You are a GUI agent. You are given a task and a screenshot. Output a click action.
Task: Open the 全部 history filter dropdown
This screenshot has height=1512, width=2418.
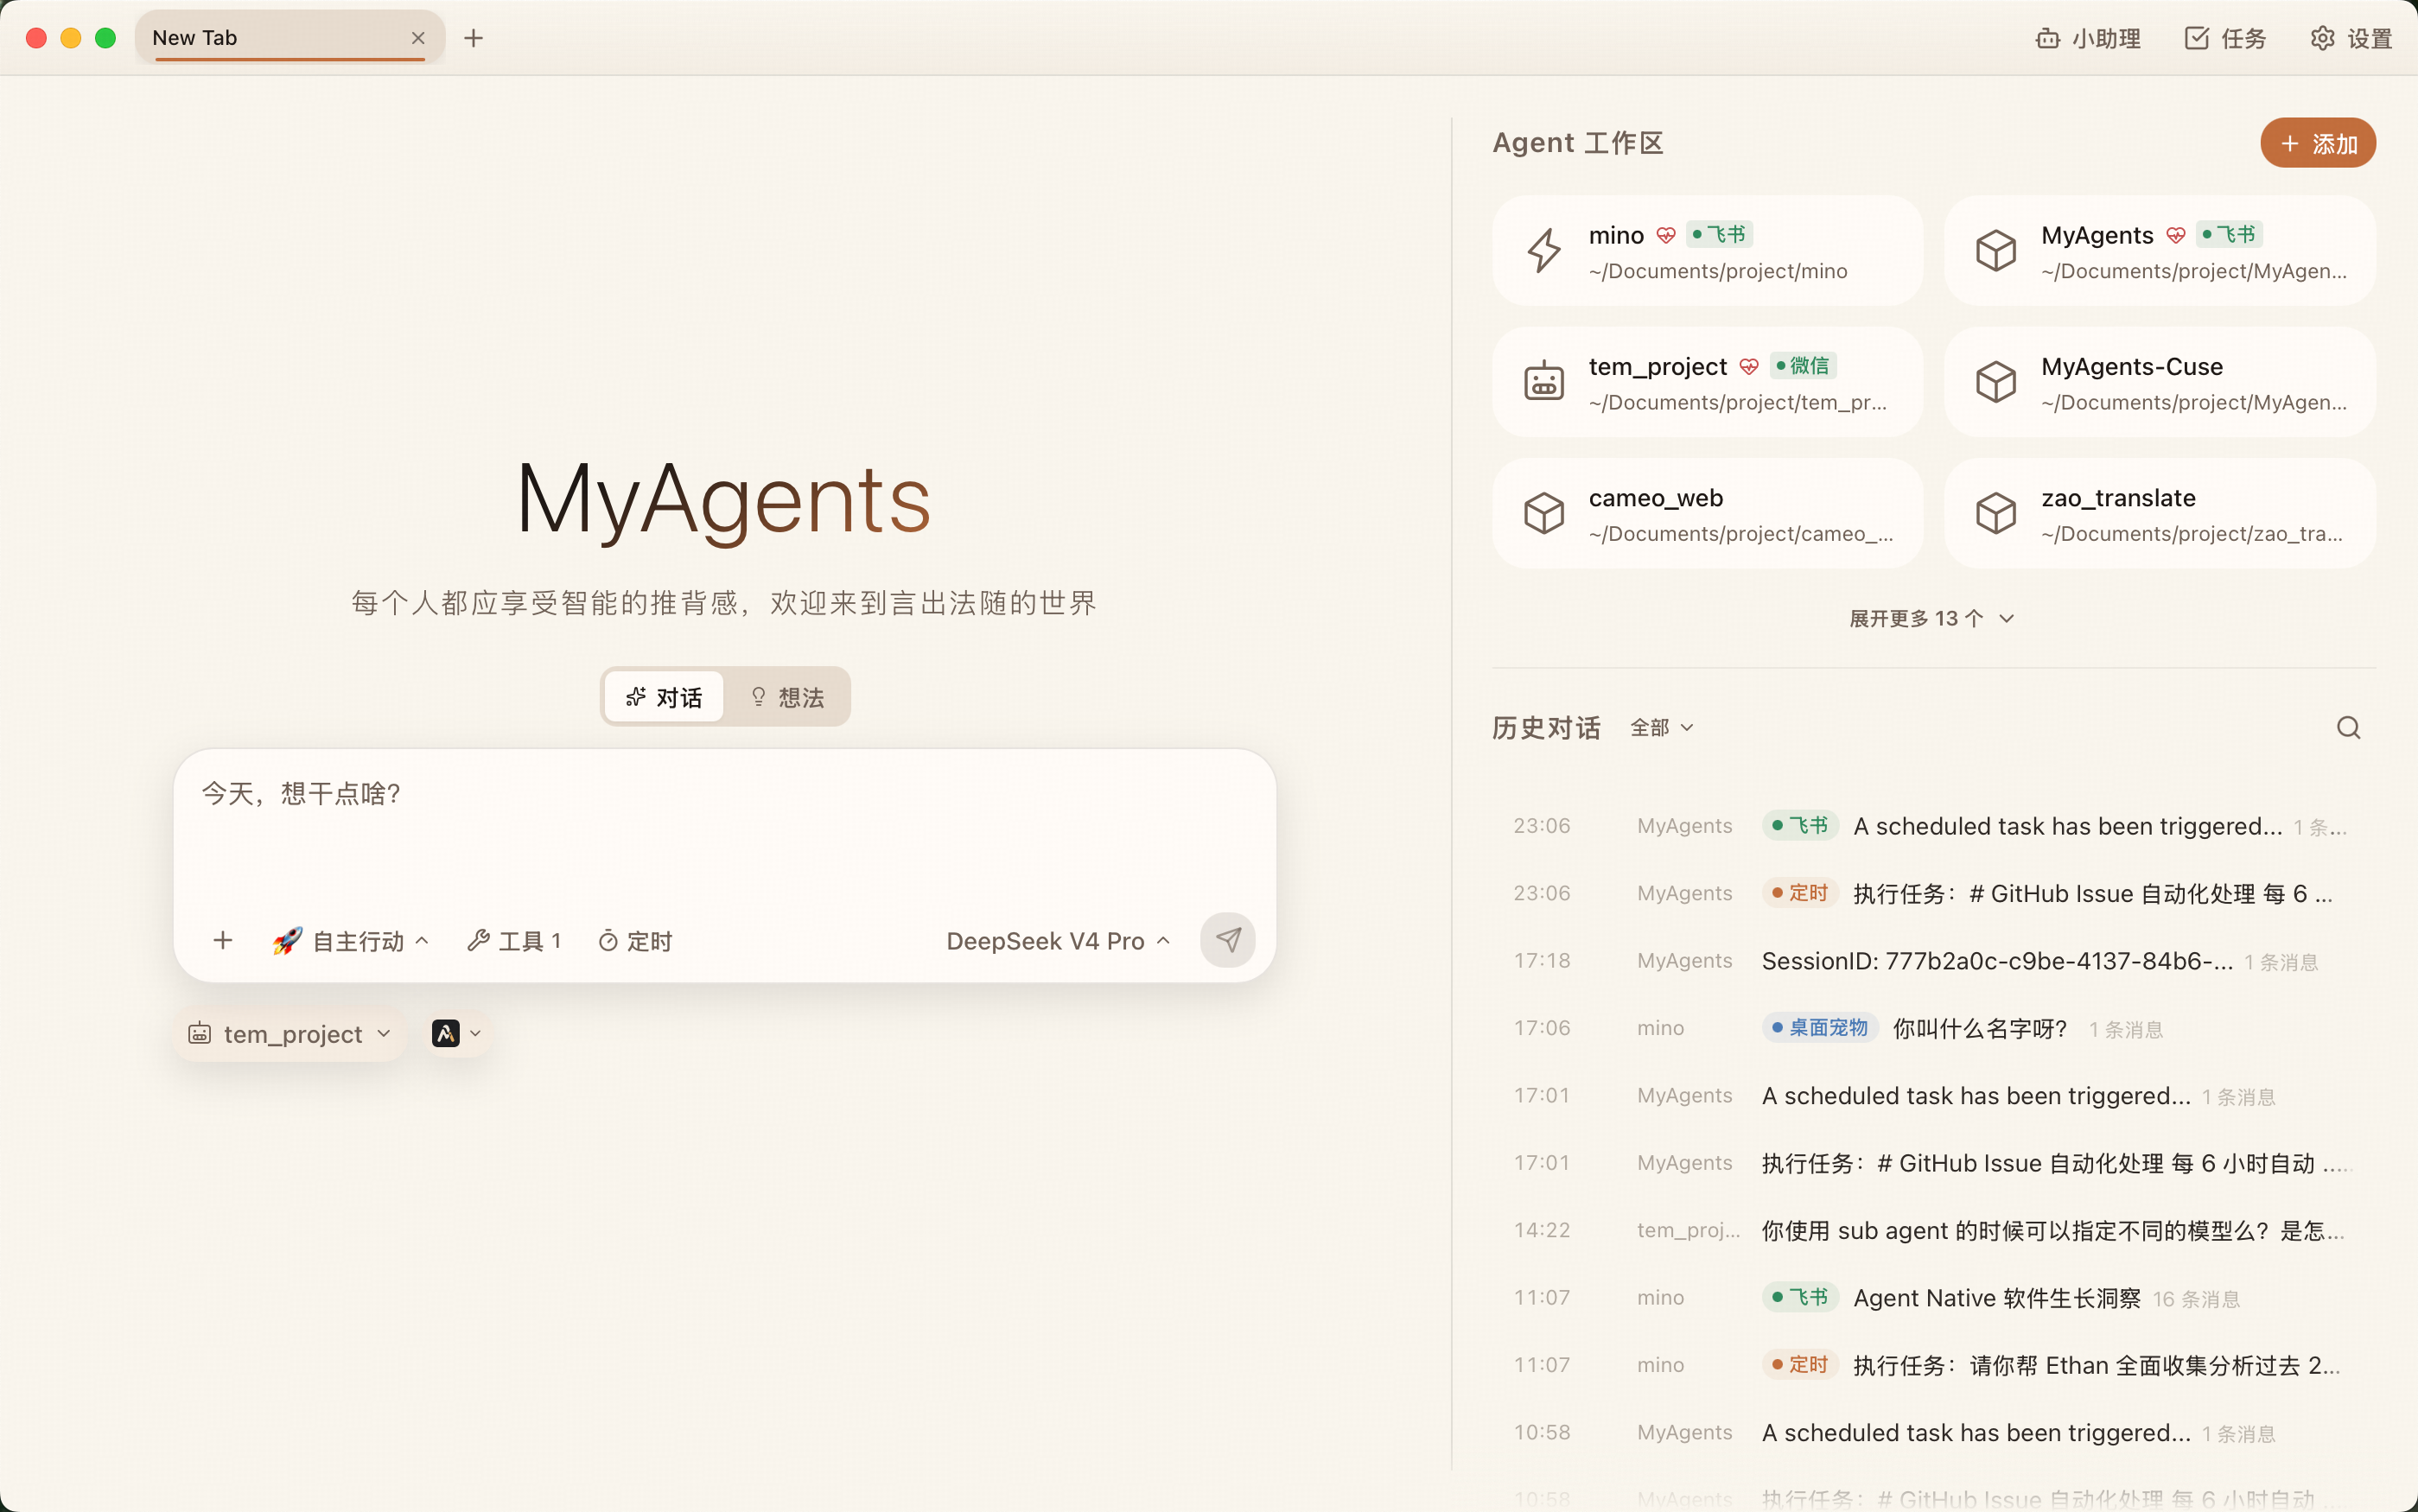[x=1661, y=727]
